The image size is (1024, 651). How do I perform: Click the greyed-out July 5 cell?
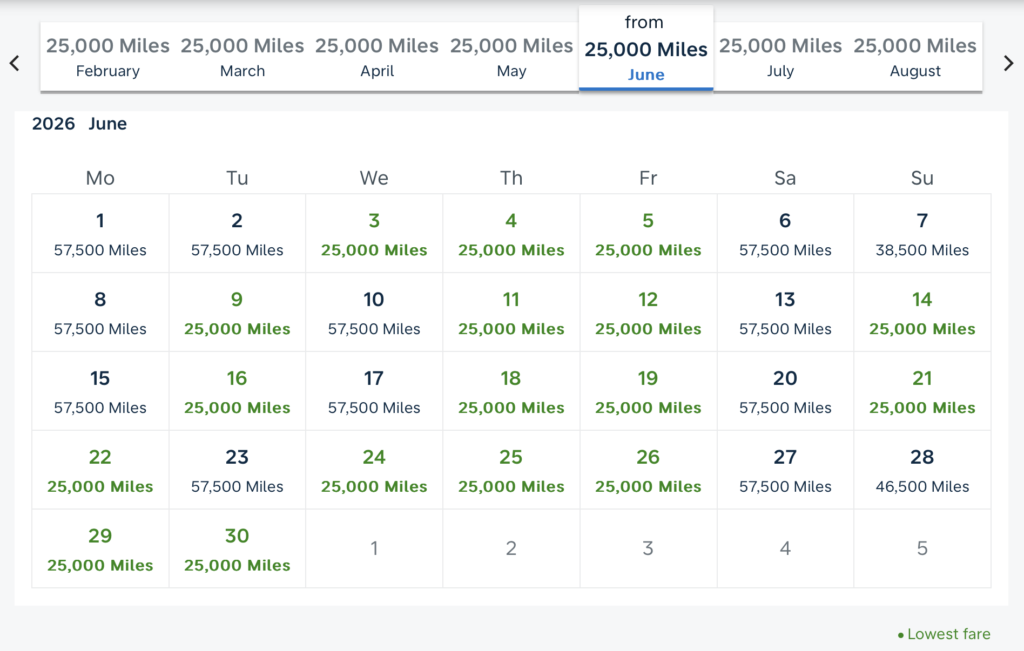coord(922,549)
